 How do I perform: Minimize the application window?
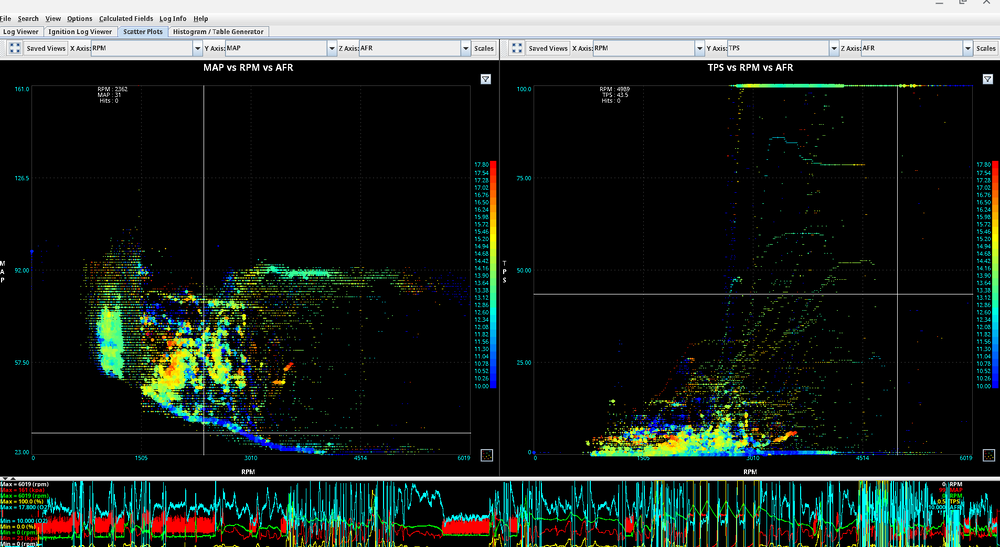point(939,3)
